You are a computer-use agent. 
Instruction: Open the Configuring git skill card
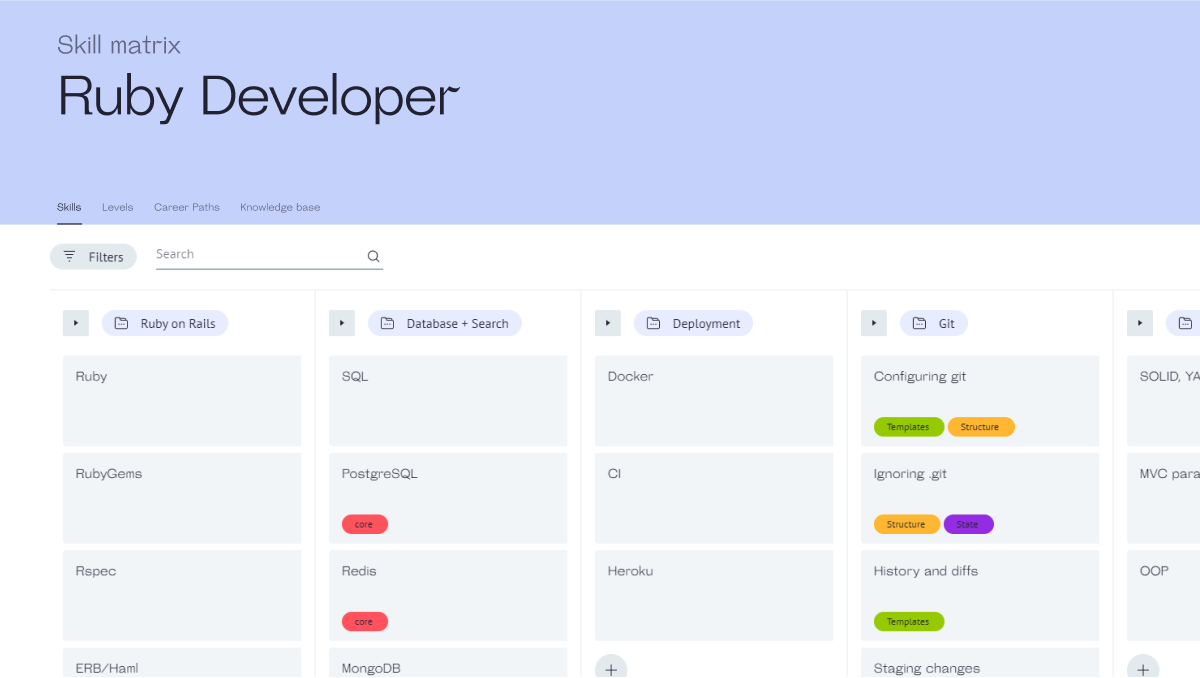[980, 401]
